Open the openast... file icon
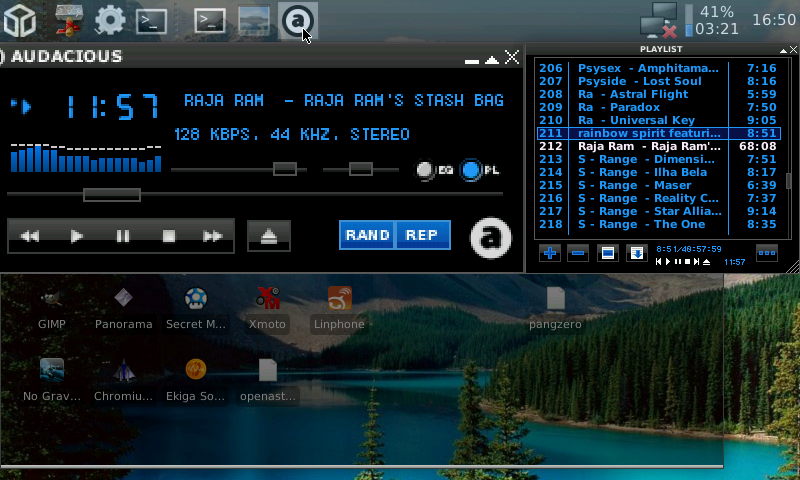 pyautogui.click(x=267, y=381)
